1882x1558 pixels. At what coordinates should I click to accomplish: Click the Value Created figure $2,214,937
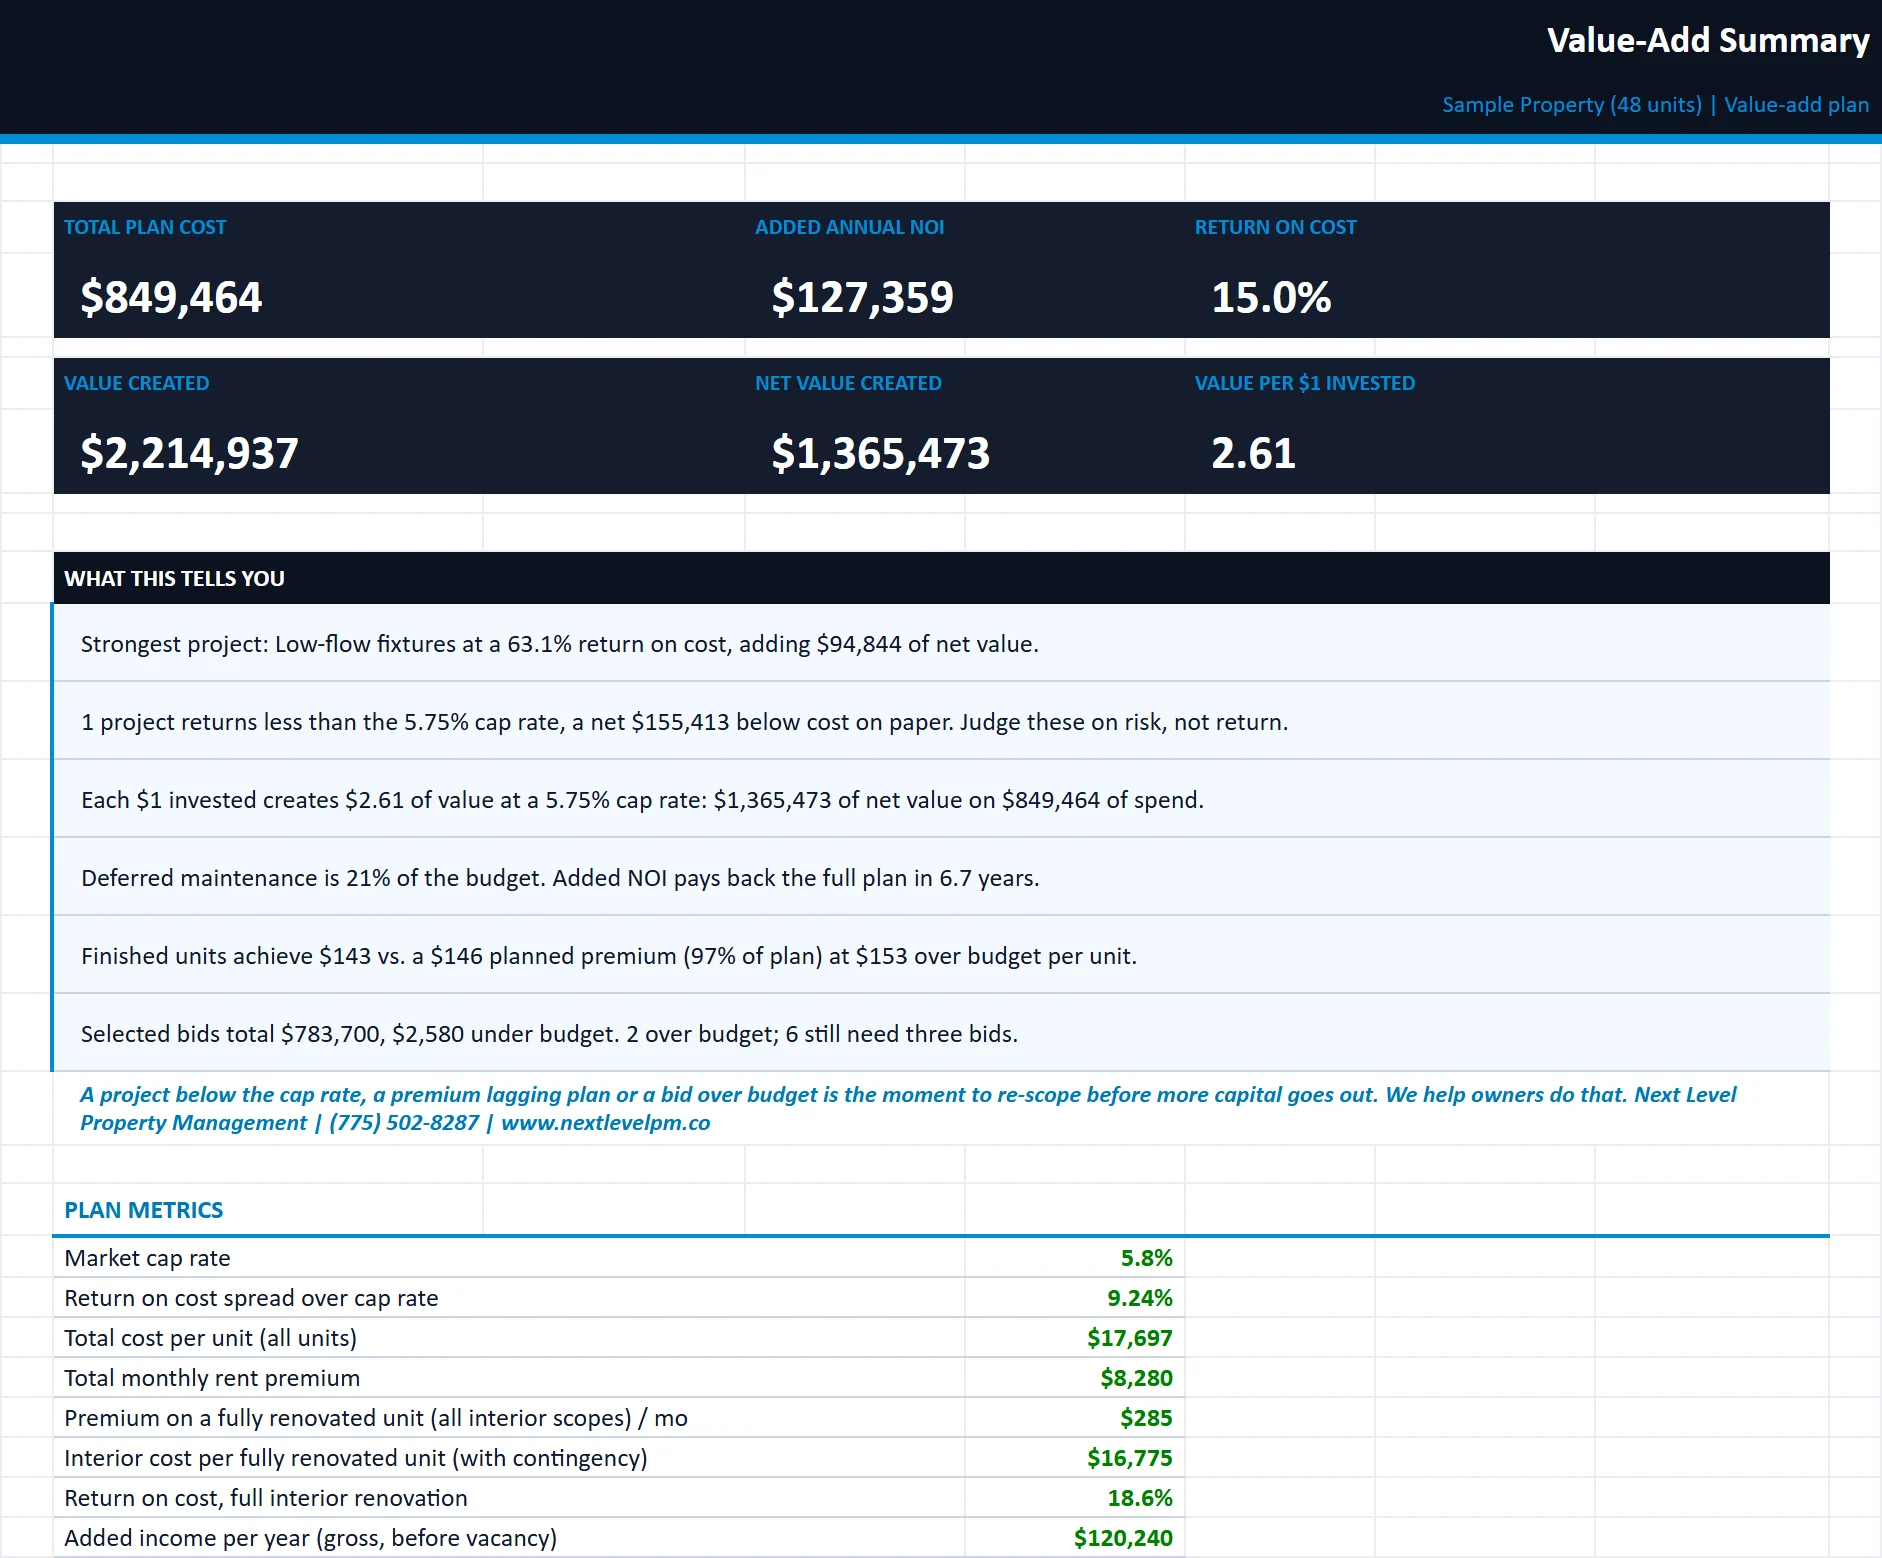[189, 453]
